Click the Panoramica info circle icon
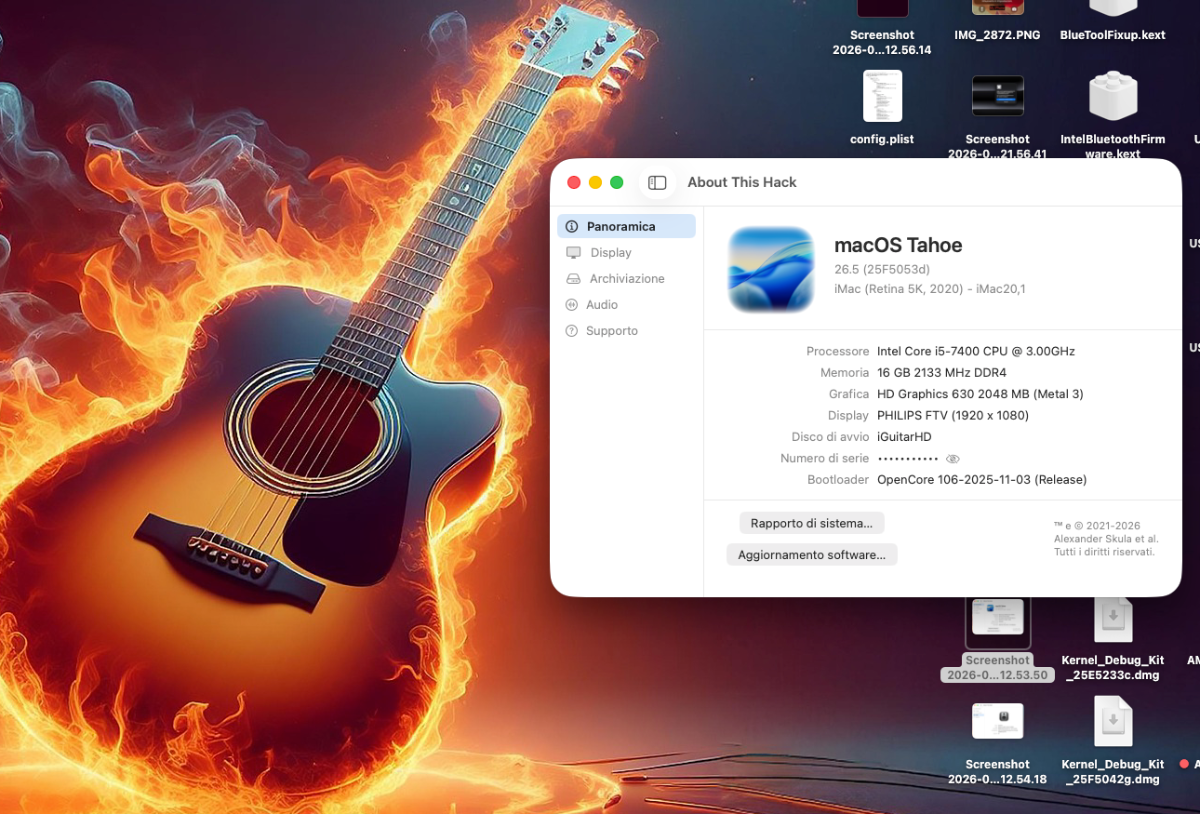 (x=572, y=227)
